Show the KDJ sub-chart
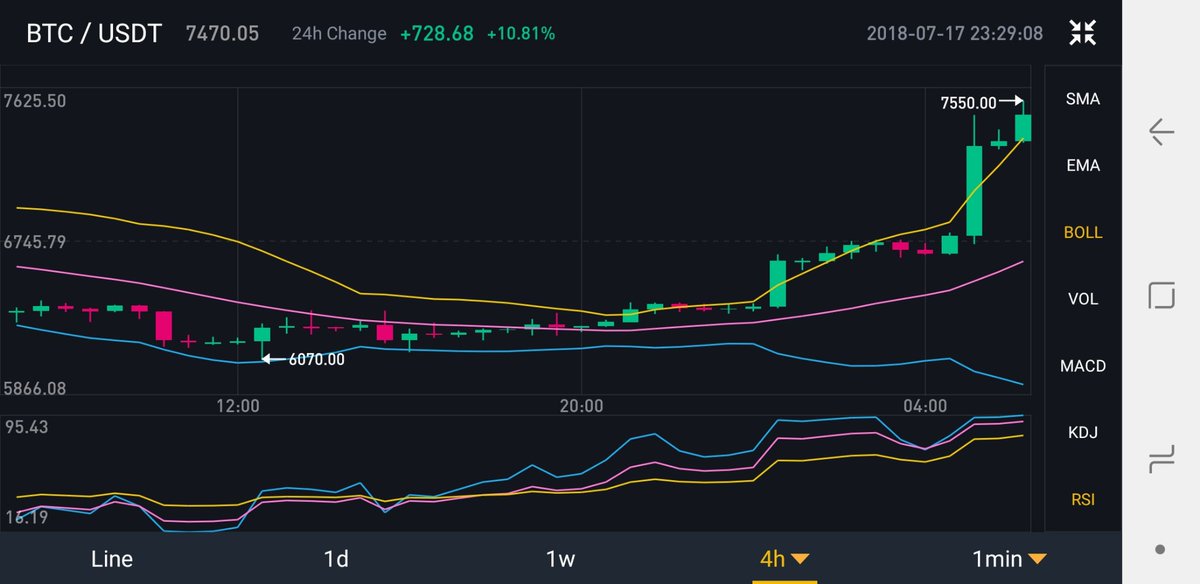The image size is (1200, 584). coord(1083,432)
